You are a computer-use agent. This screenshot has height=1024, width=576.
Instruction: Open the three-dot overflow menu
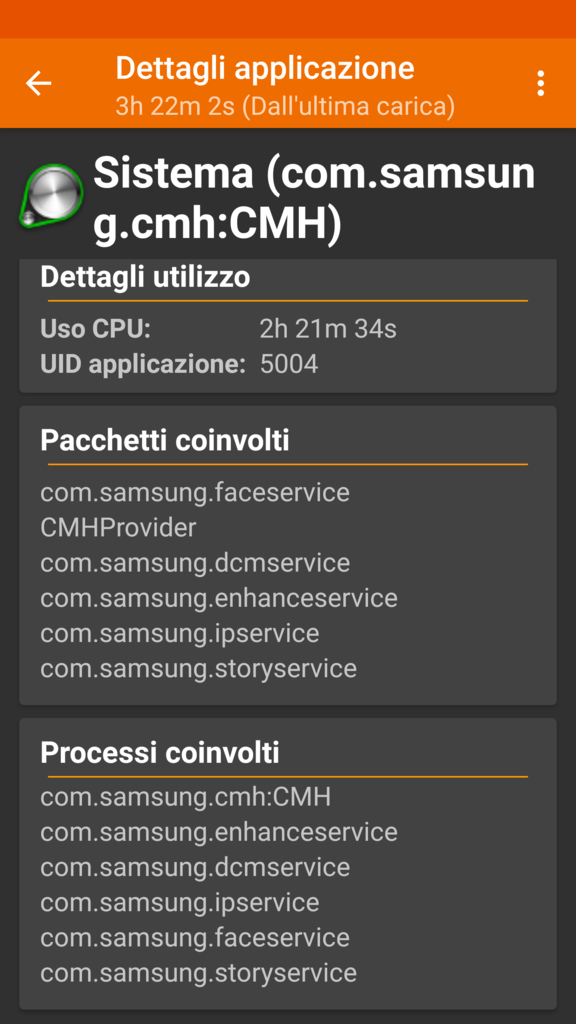click(540, 84)
